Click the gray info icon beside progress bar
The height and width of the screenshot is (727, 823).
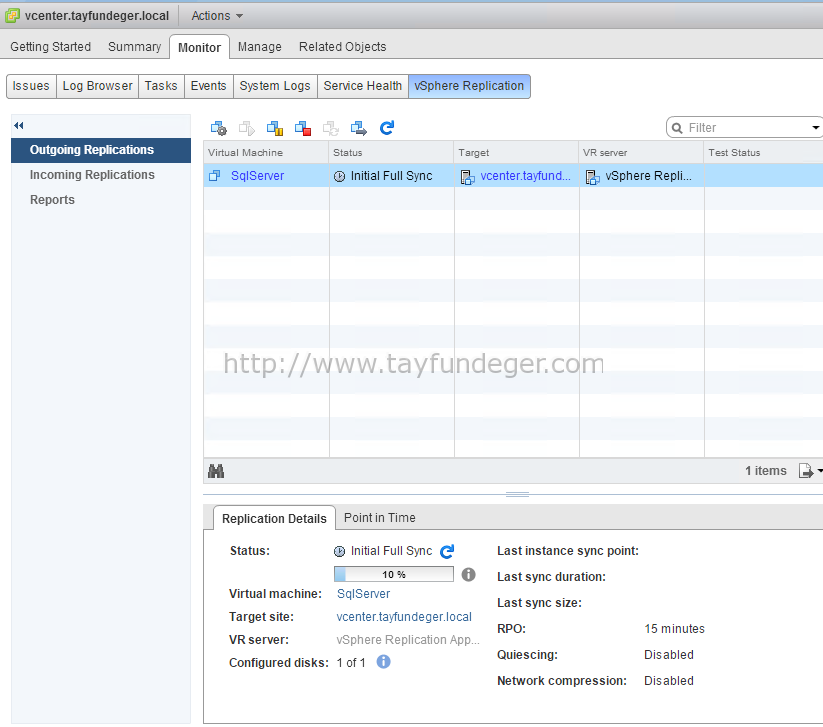468,575
